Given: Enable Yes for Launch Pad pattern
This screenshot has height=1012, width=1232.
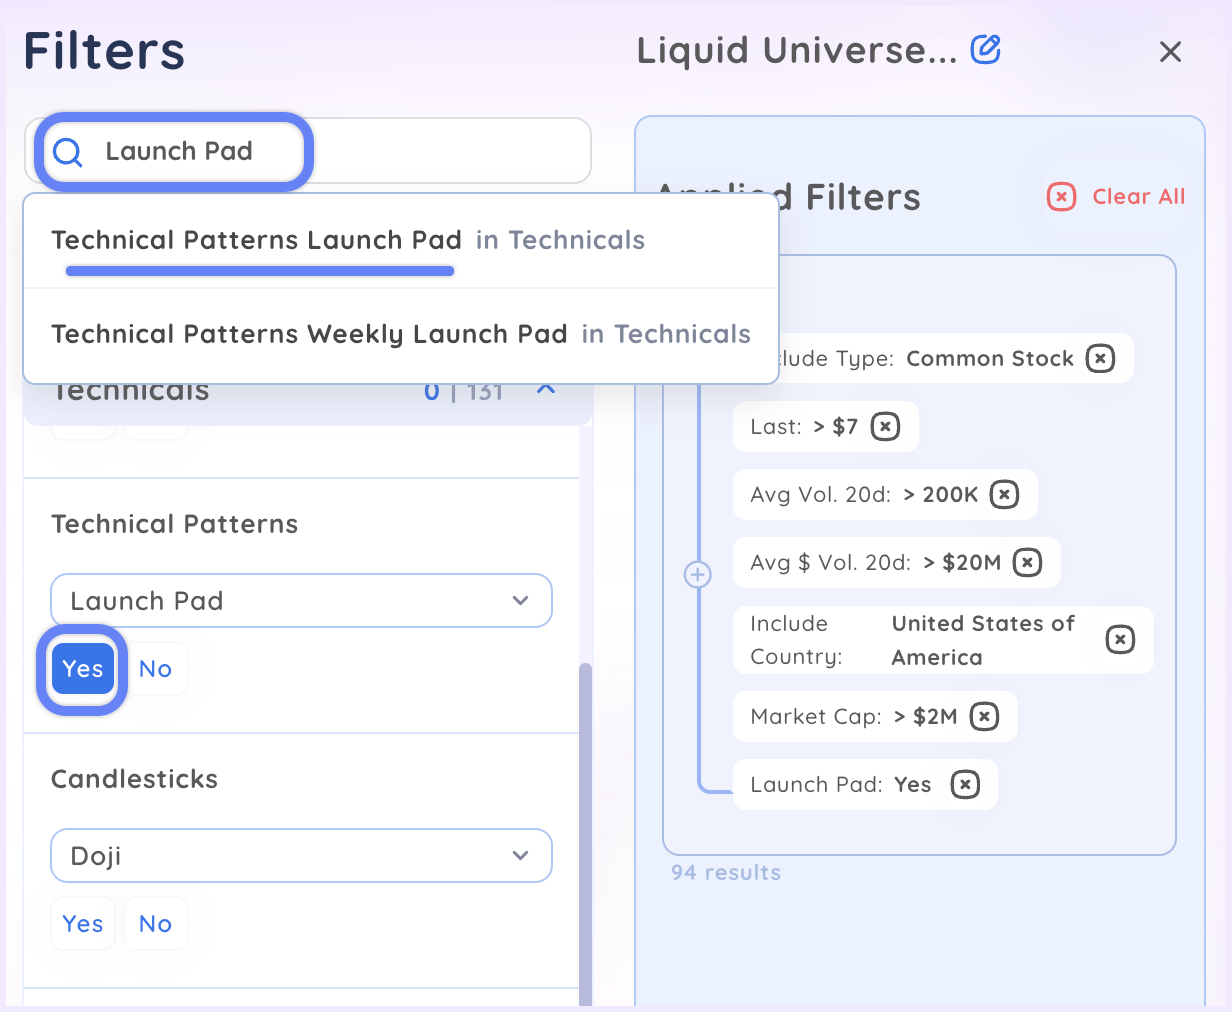Looking at the screenshot, I should point(82,669).
